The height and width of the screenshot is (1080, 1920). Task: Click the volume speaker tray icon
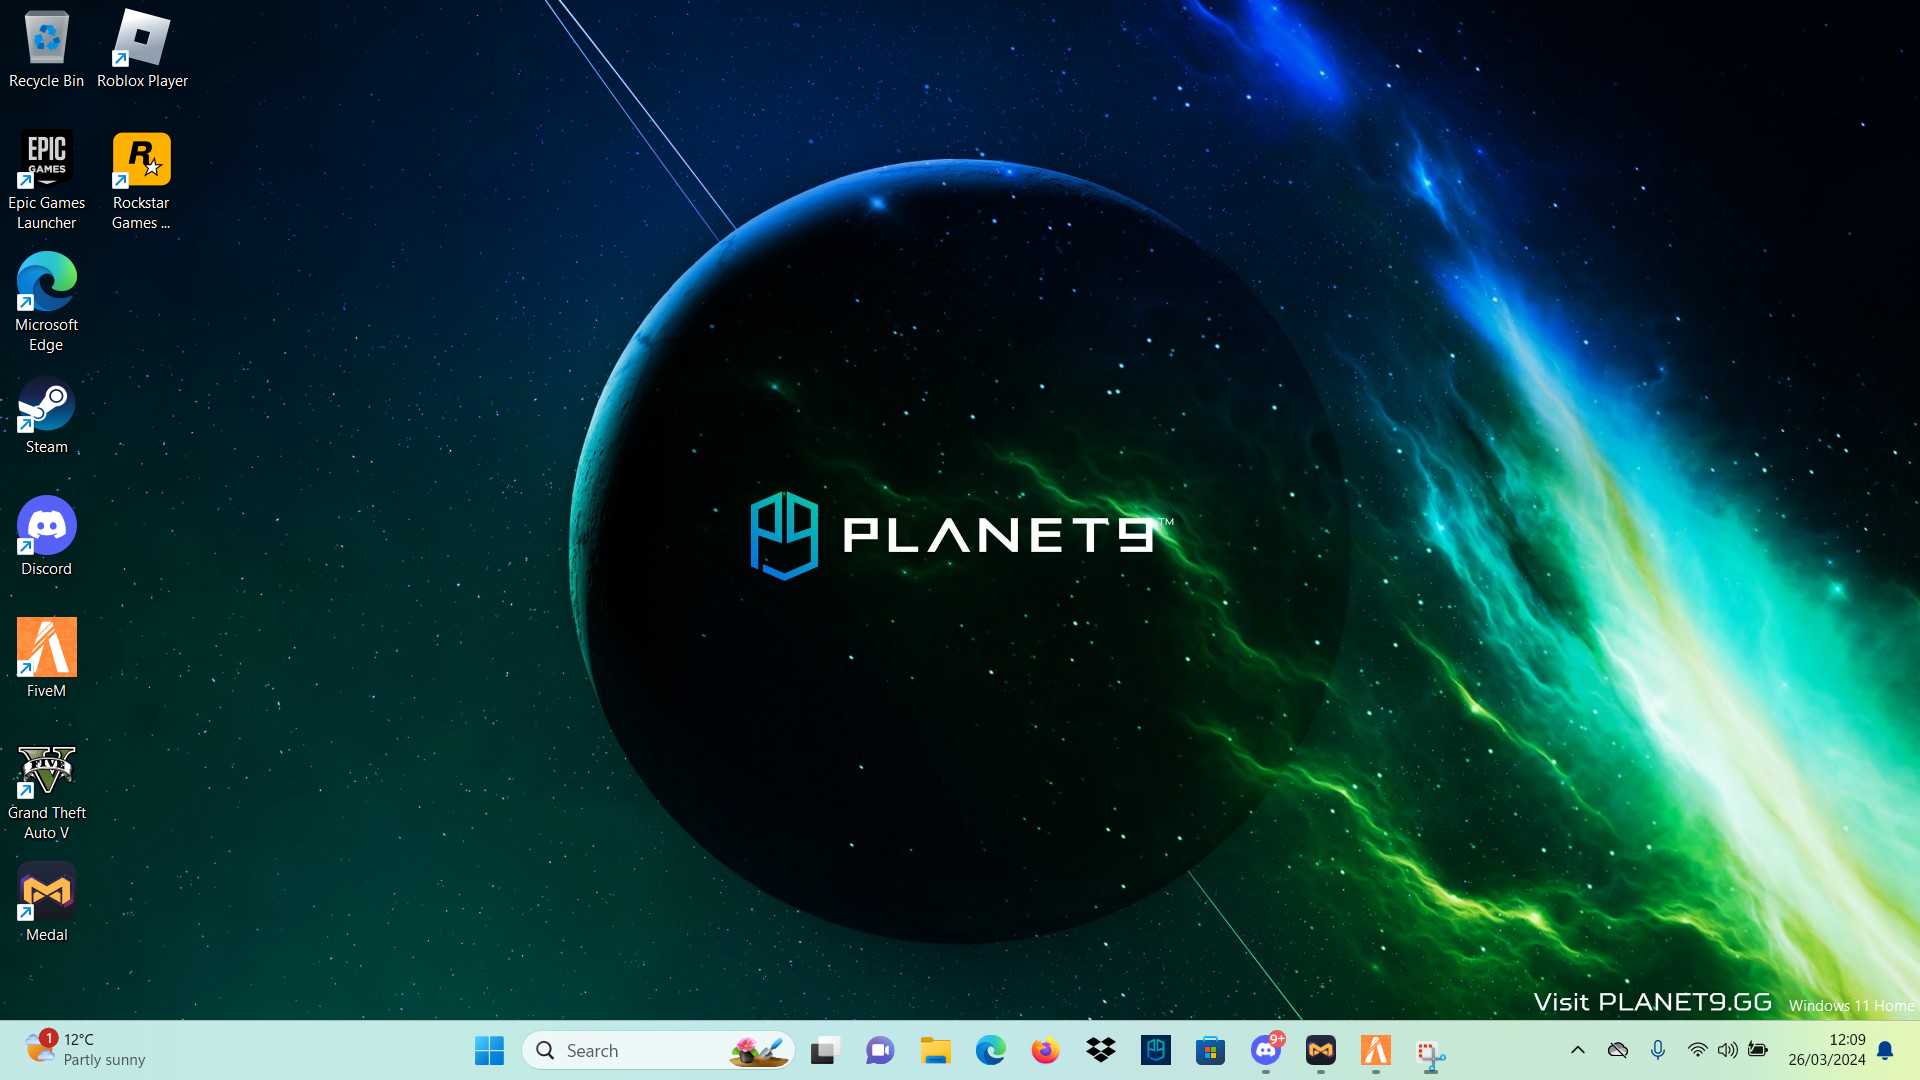[1727, 1050]
